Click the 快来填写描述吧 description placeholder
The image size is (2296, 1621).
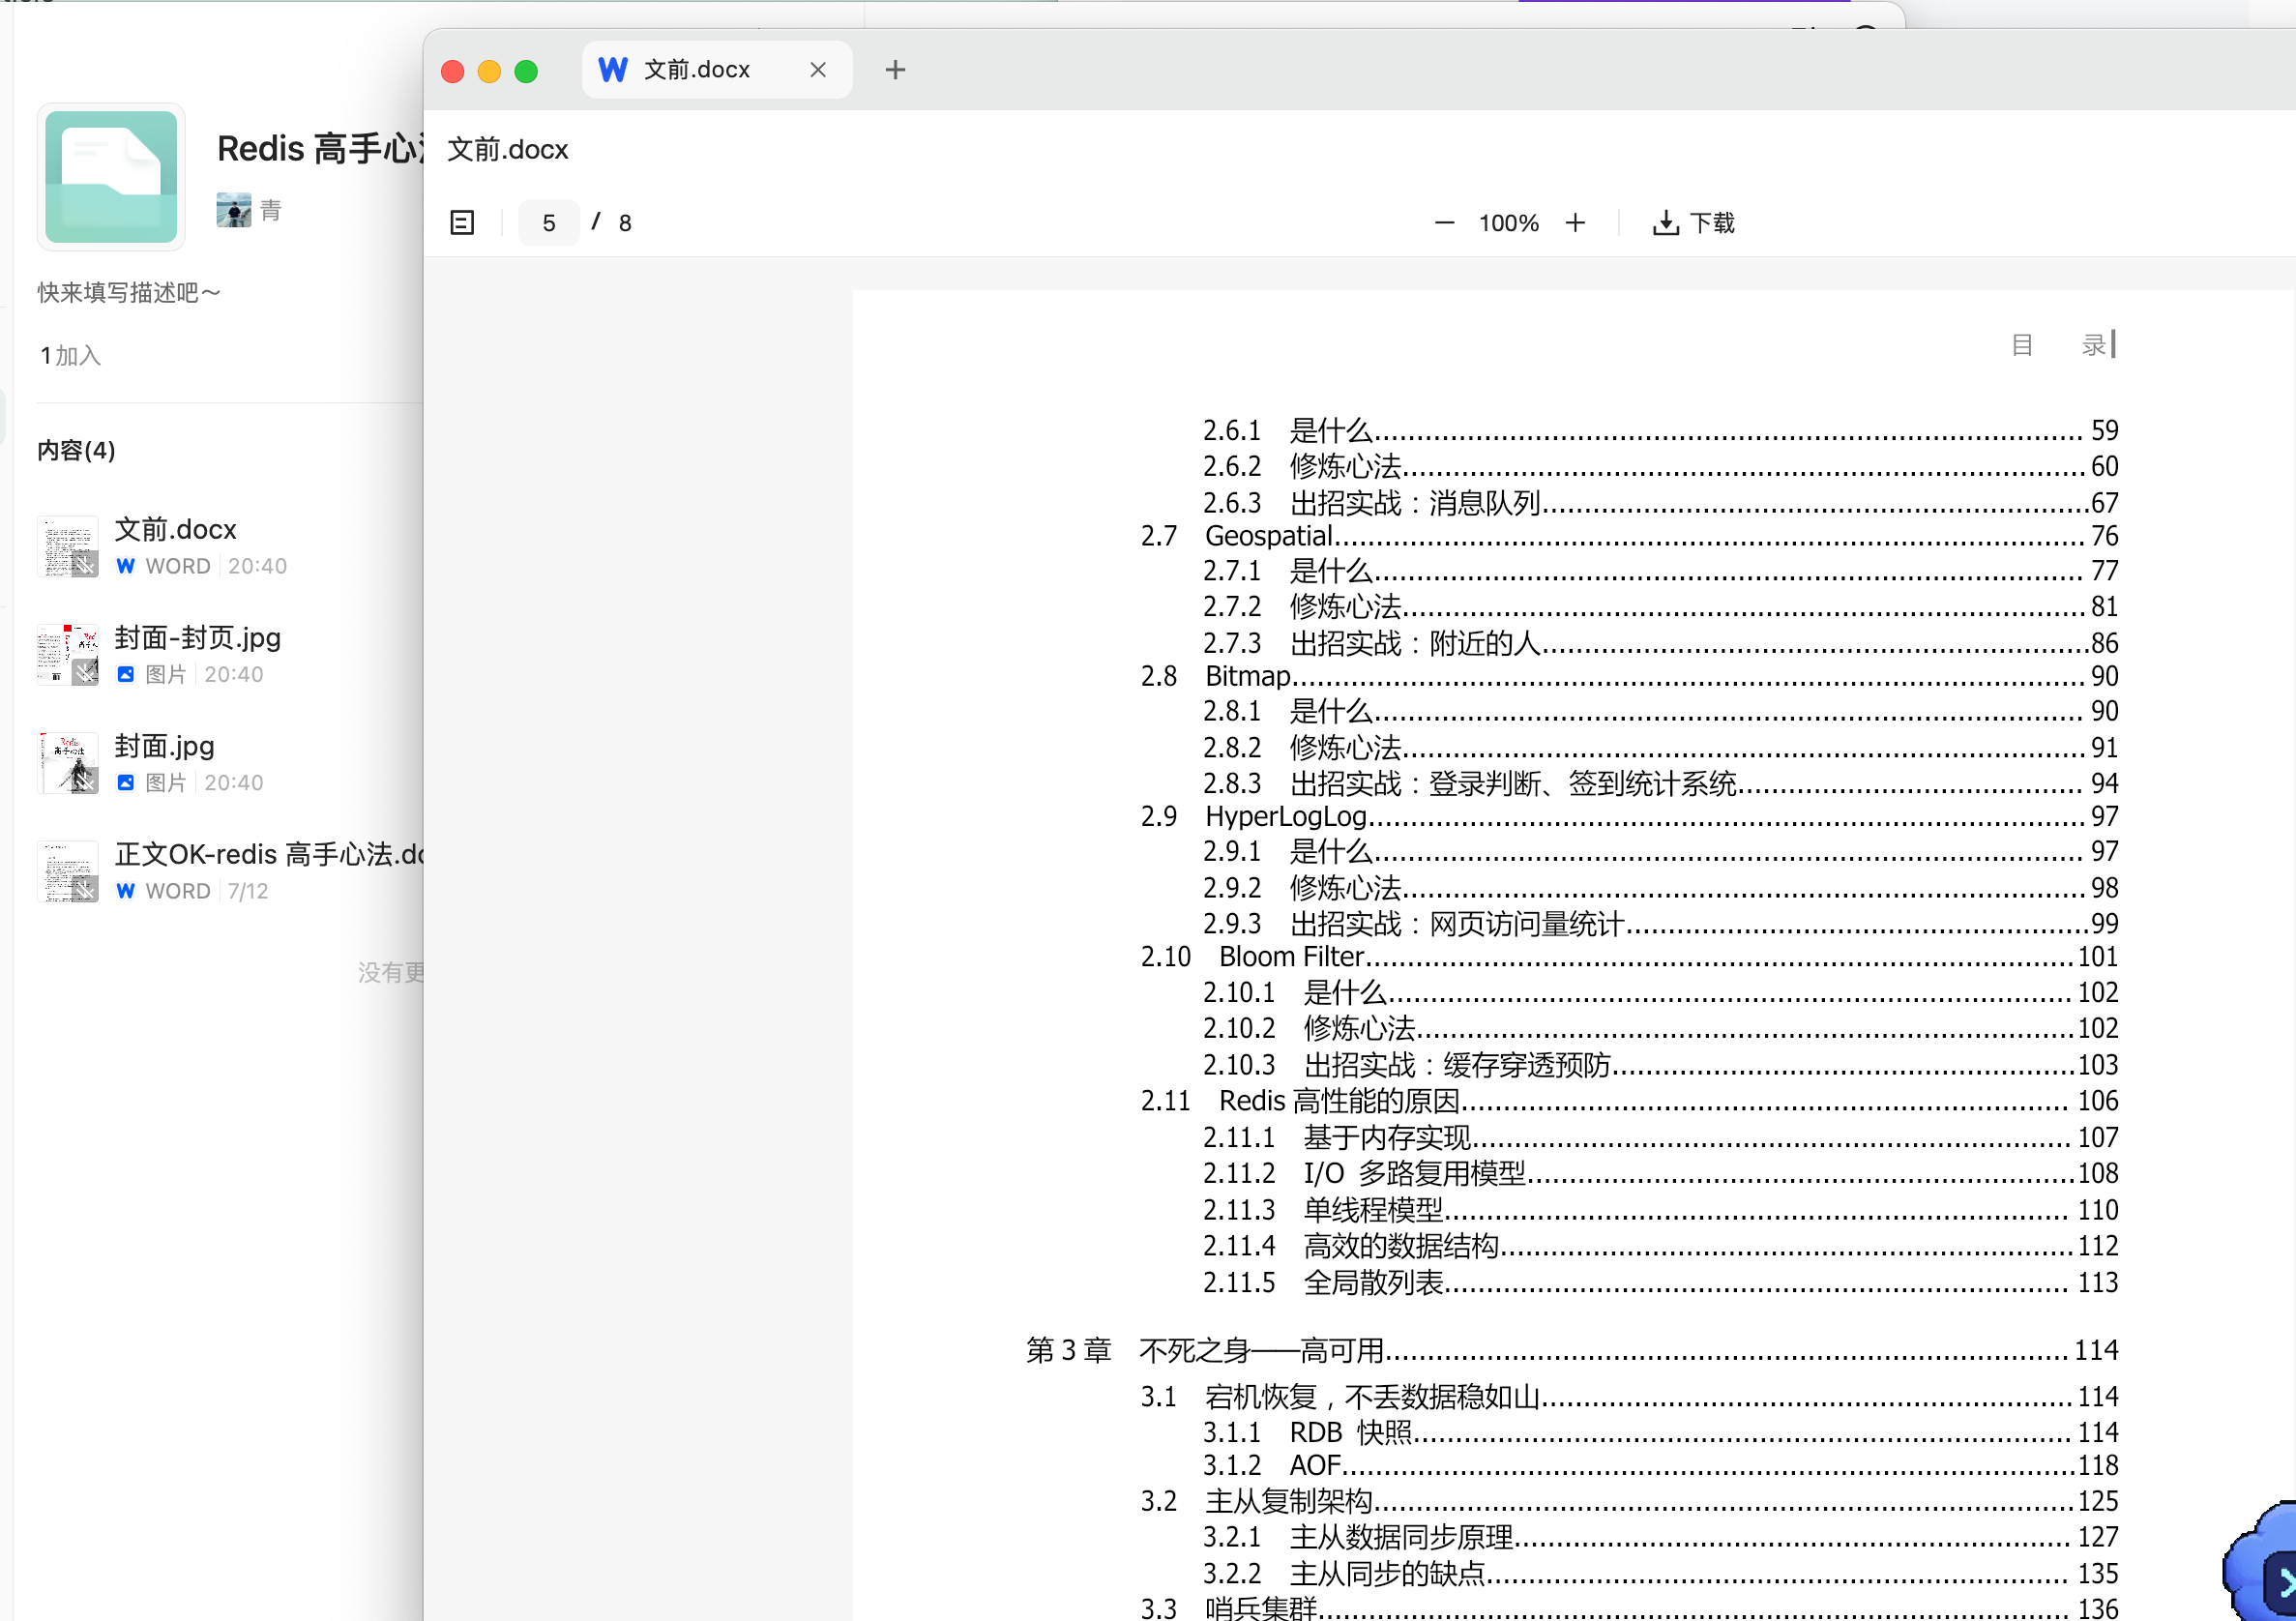[x=129, y=292]
